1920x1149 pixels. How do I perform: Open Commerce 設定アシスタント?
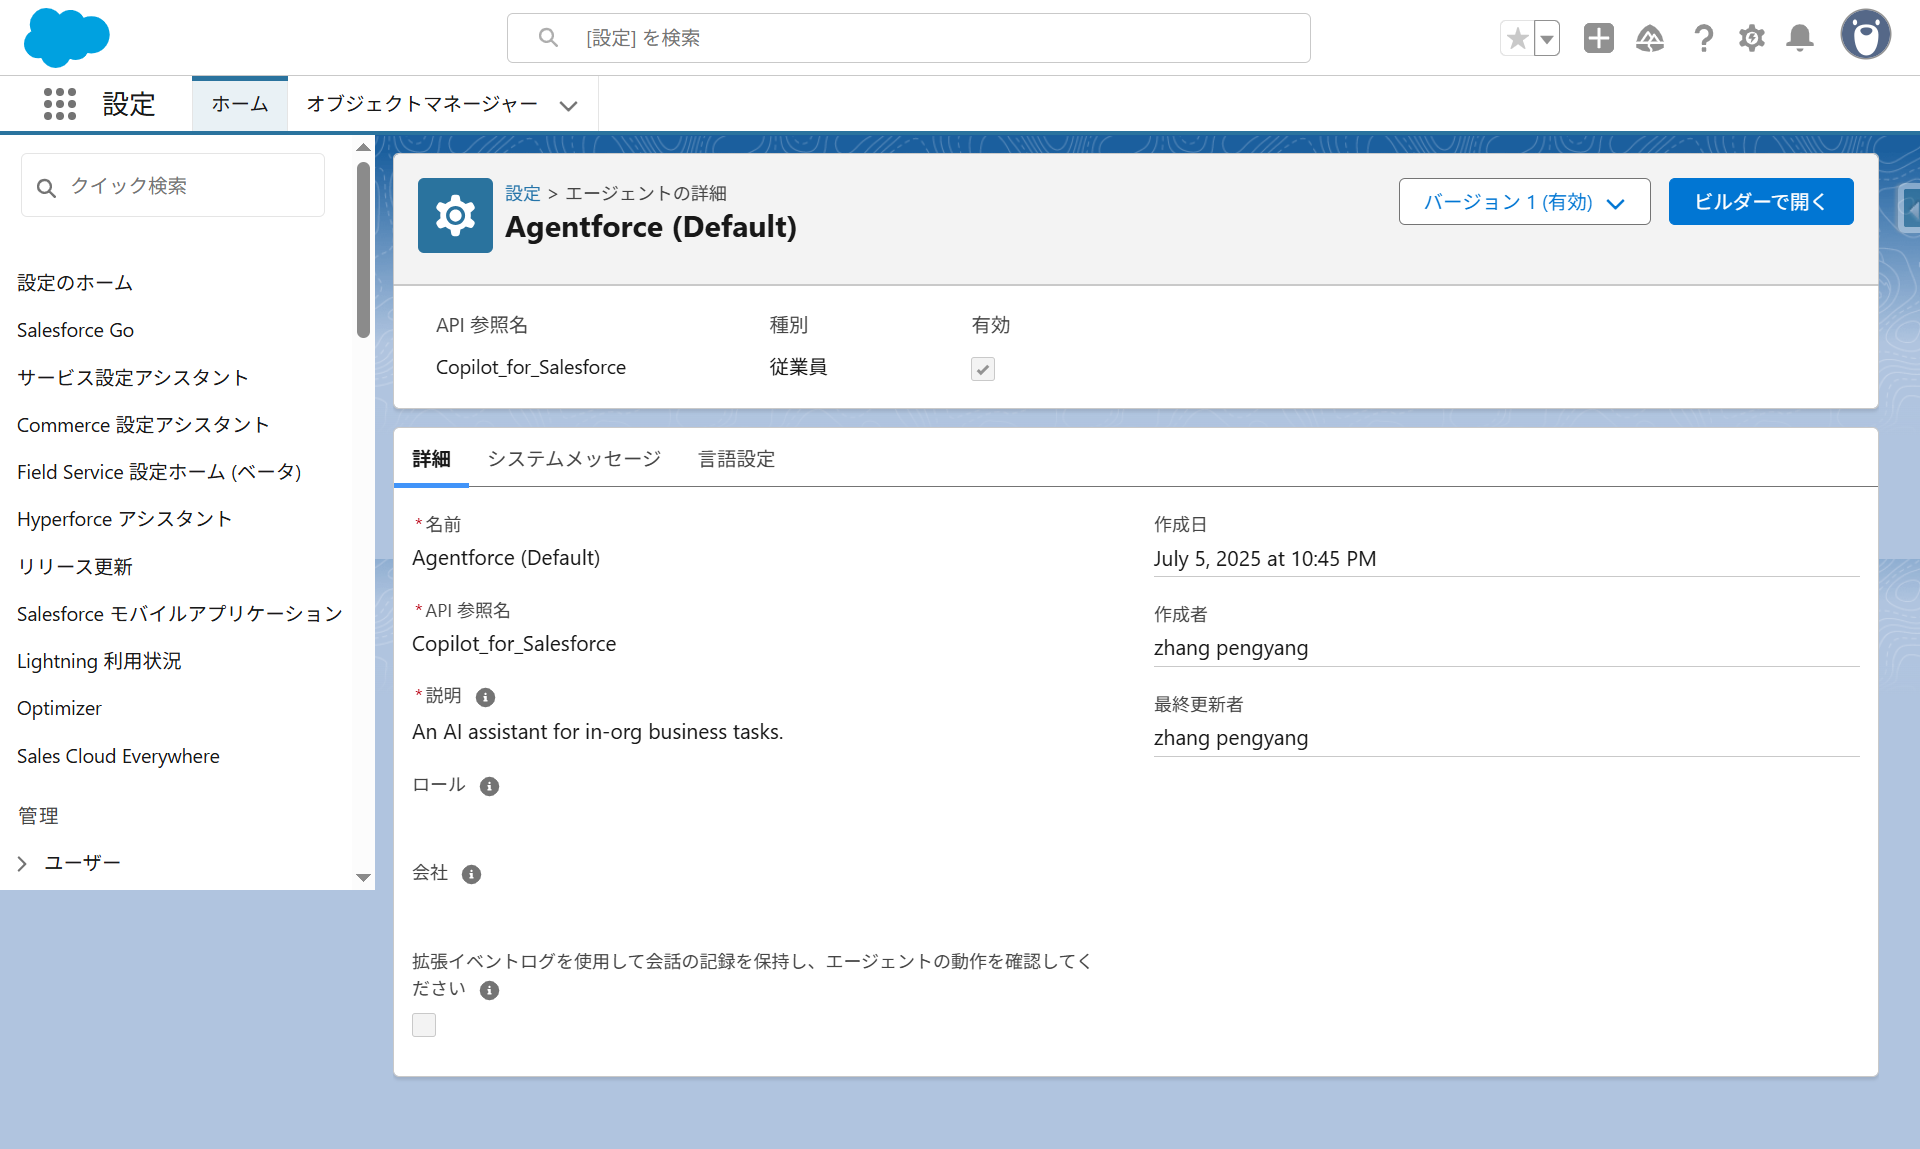pyautogui.click(x=143, y=425)
